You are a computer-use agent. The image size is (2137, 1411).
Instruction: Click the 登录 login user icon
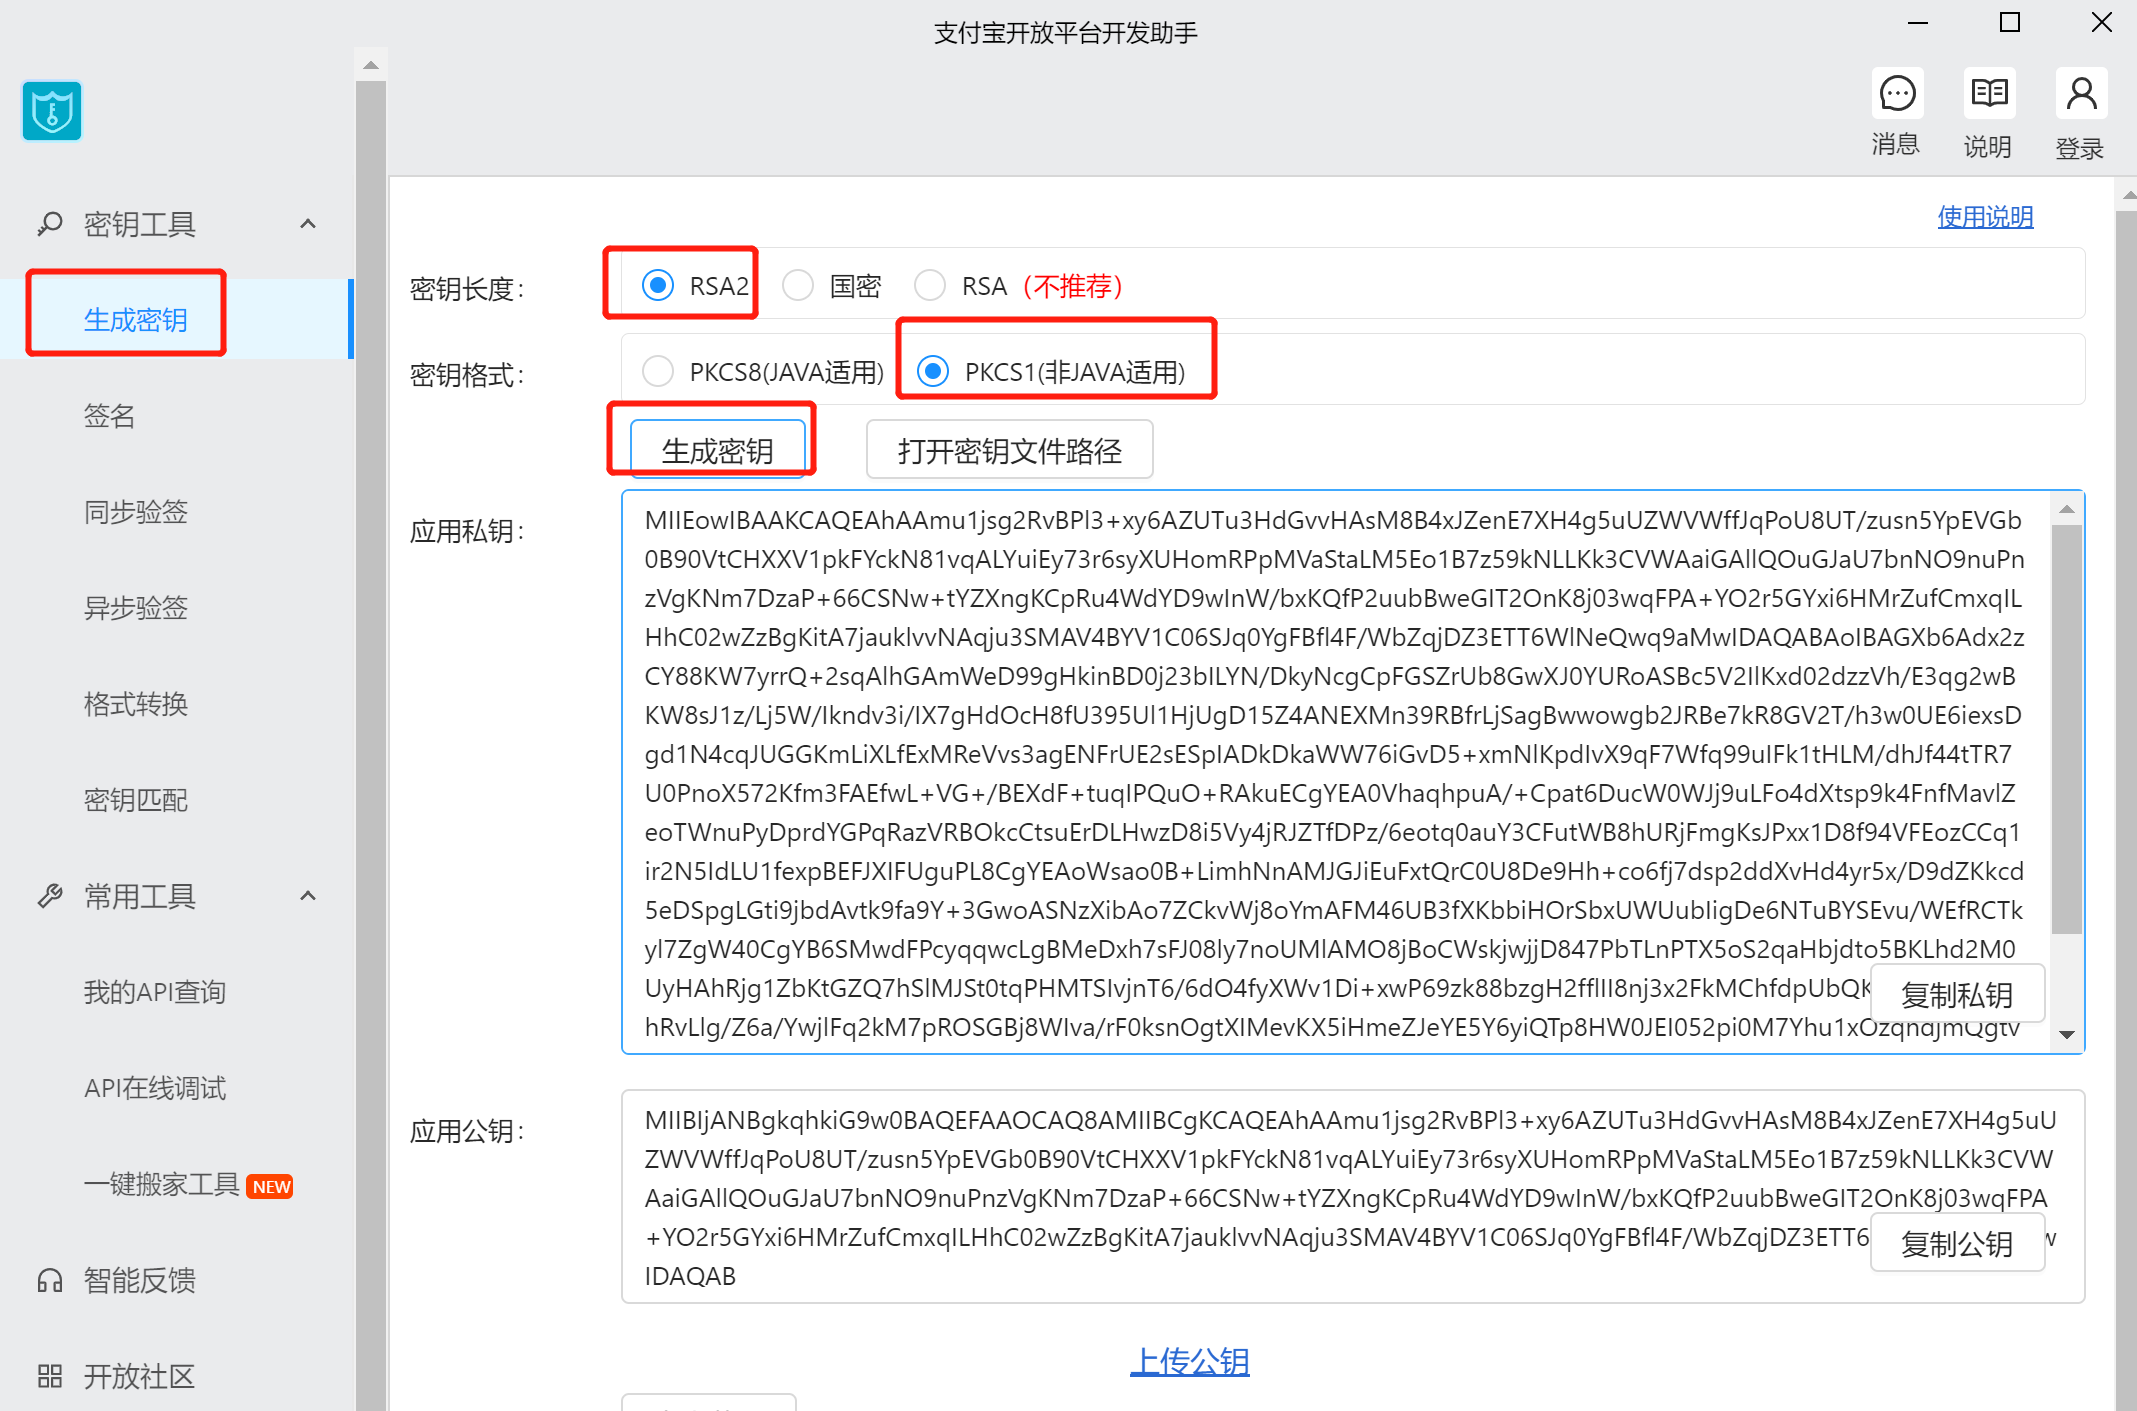pos(2081,95)
